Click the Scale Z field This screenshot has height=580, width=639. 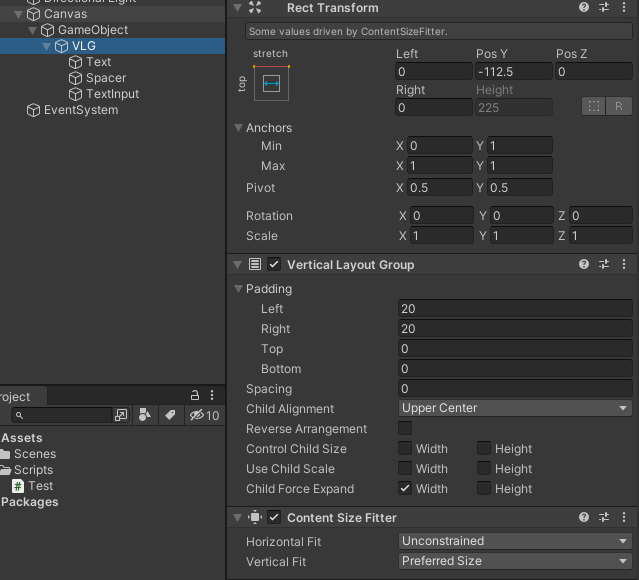601,236
